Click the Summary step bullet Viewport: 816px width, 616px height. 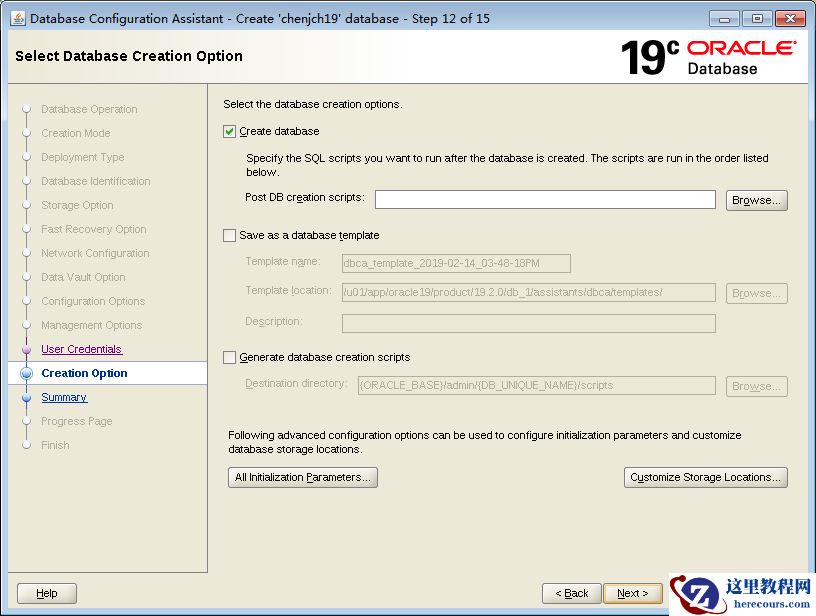click(x=27, y=397)
